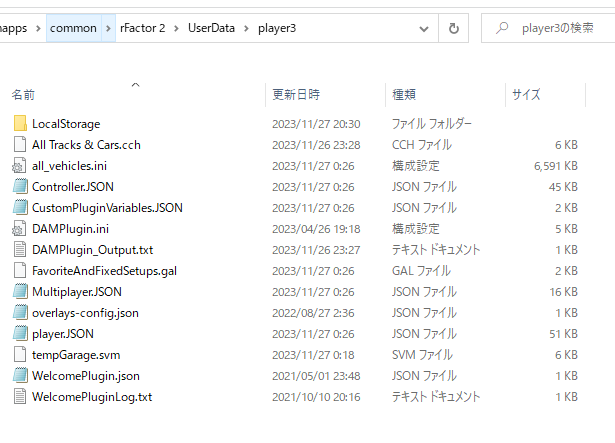Viewport: 615px width, 443px height.
Task: Click the 2021/05/01 23:48 date cell
Action: [316, 376]
